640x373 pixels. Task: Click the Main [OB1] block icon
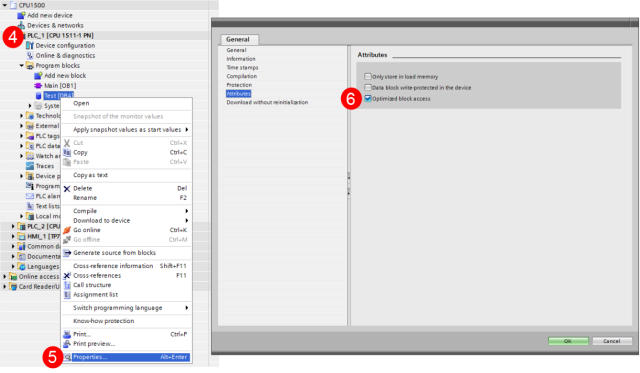pyautogui.click(x=38, y=86)
